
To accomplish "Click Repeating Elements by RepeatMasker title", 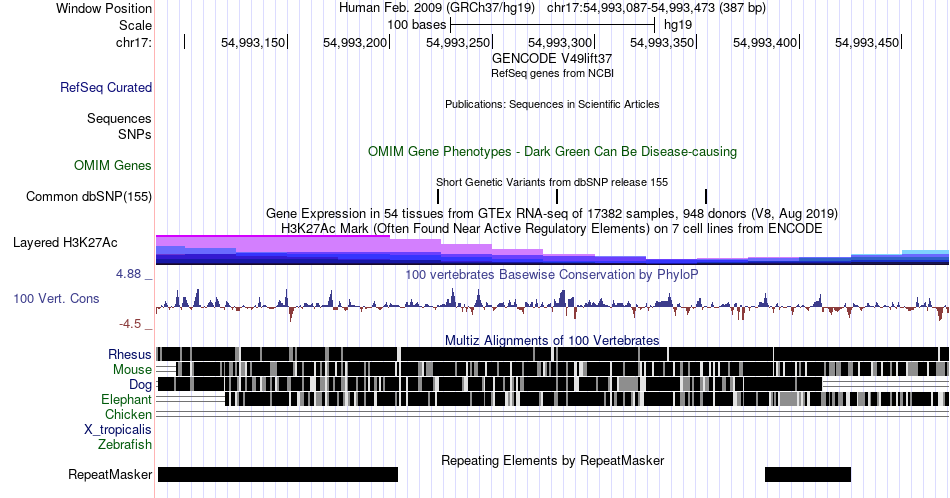I will pyautogui.click(x=552, y=460).
